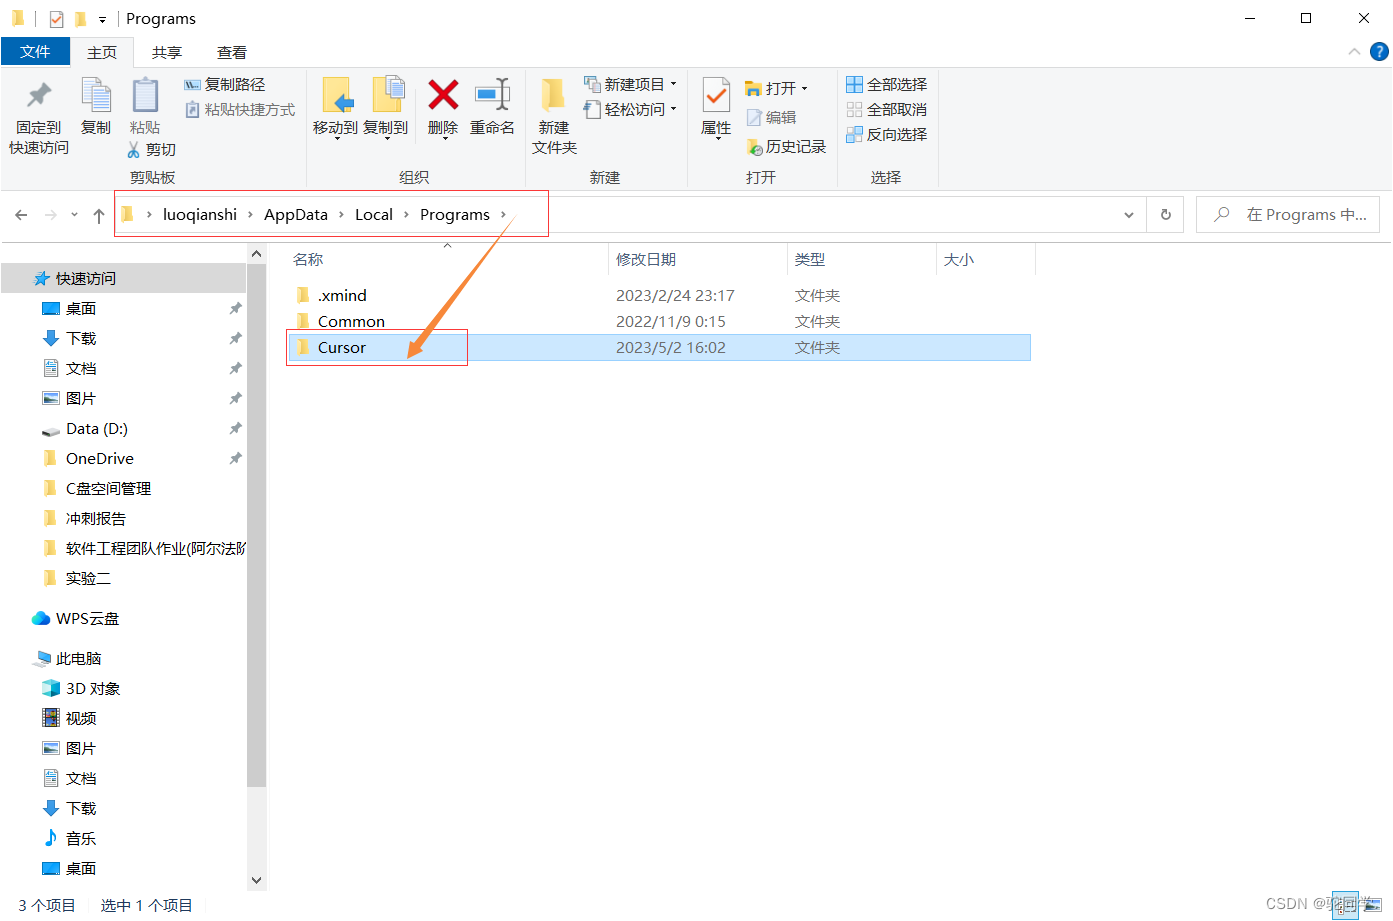
Task: Create a New folder (新建文件夹)
Action: tap(554, 117)
